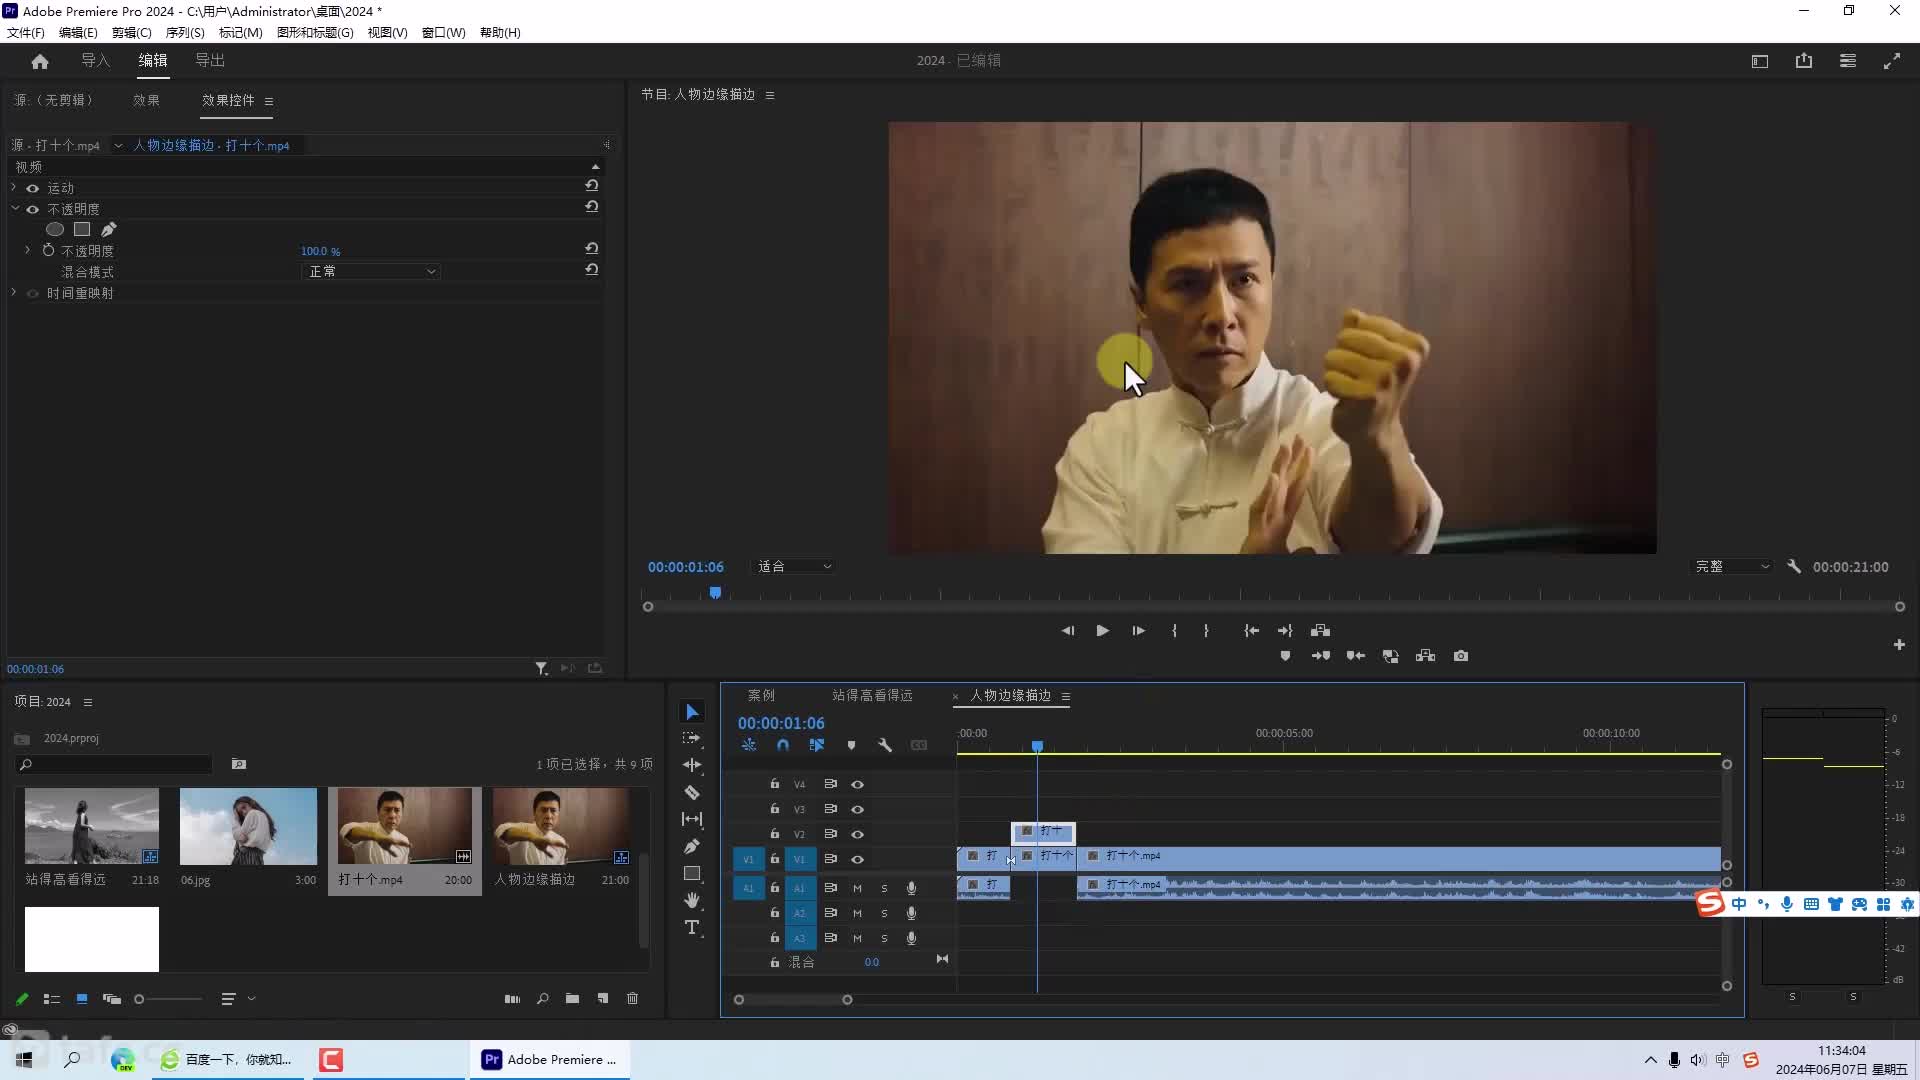Select the Ripple Edit tool
This screenshot has height=1080, width=1920.
692,765
